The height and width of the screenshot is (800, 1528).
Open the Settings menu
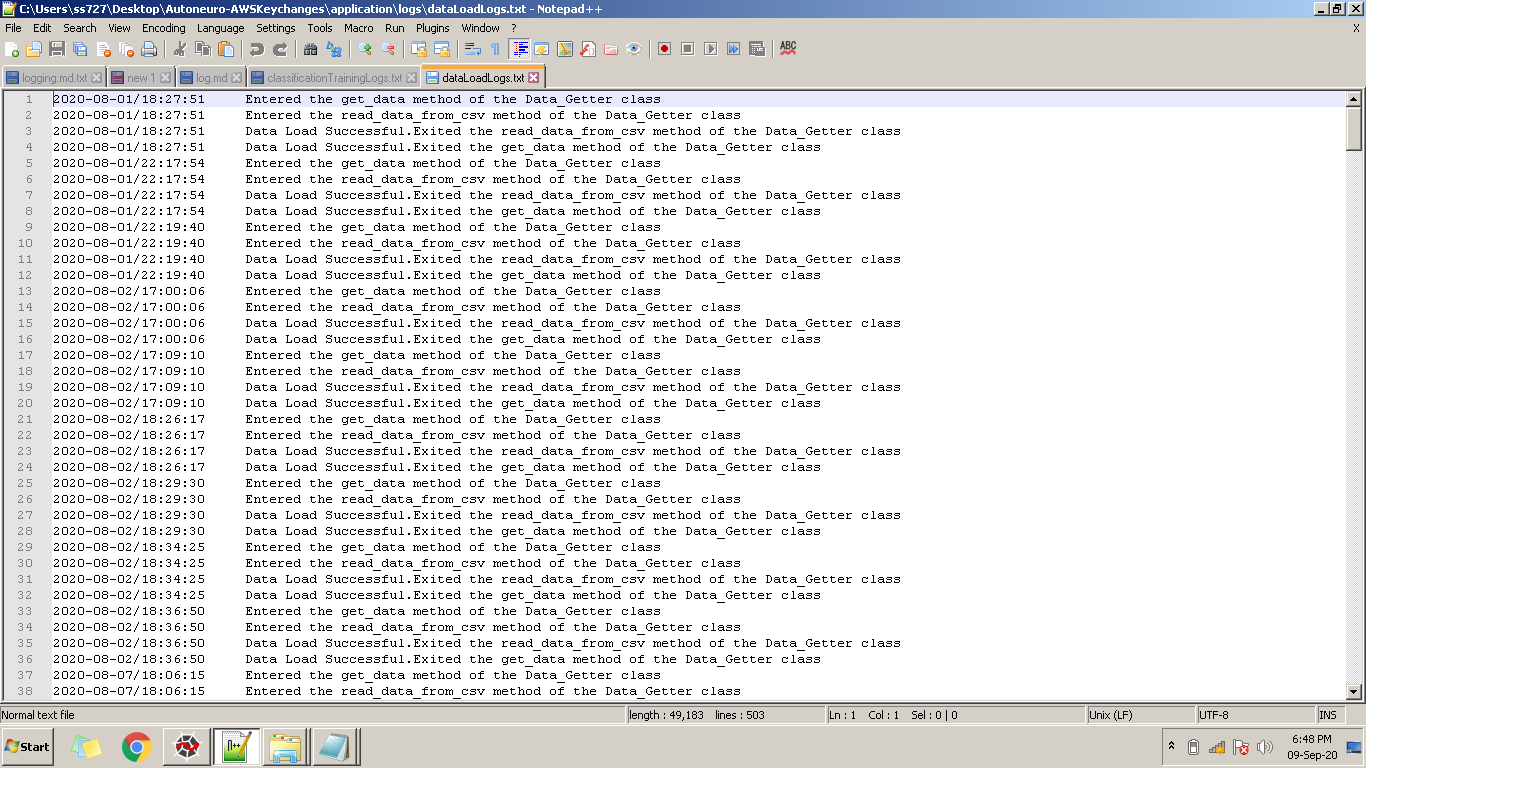276,28
